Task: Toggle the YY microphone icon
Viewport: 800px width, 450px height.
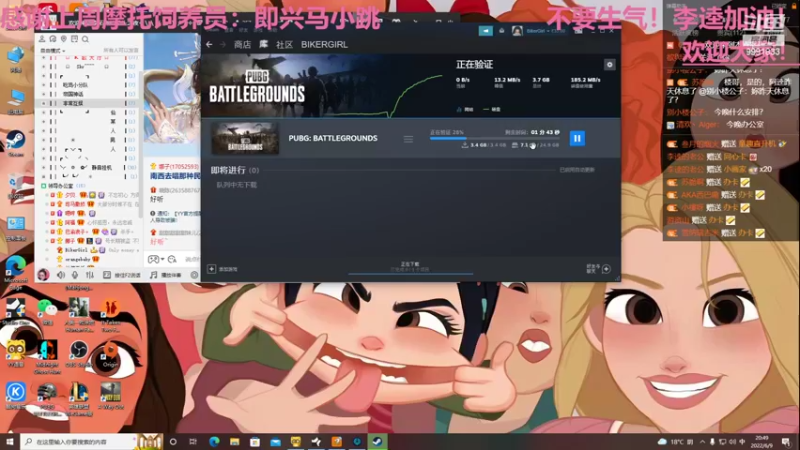Action: tap(75, 275)
